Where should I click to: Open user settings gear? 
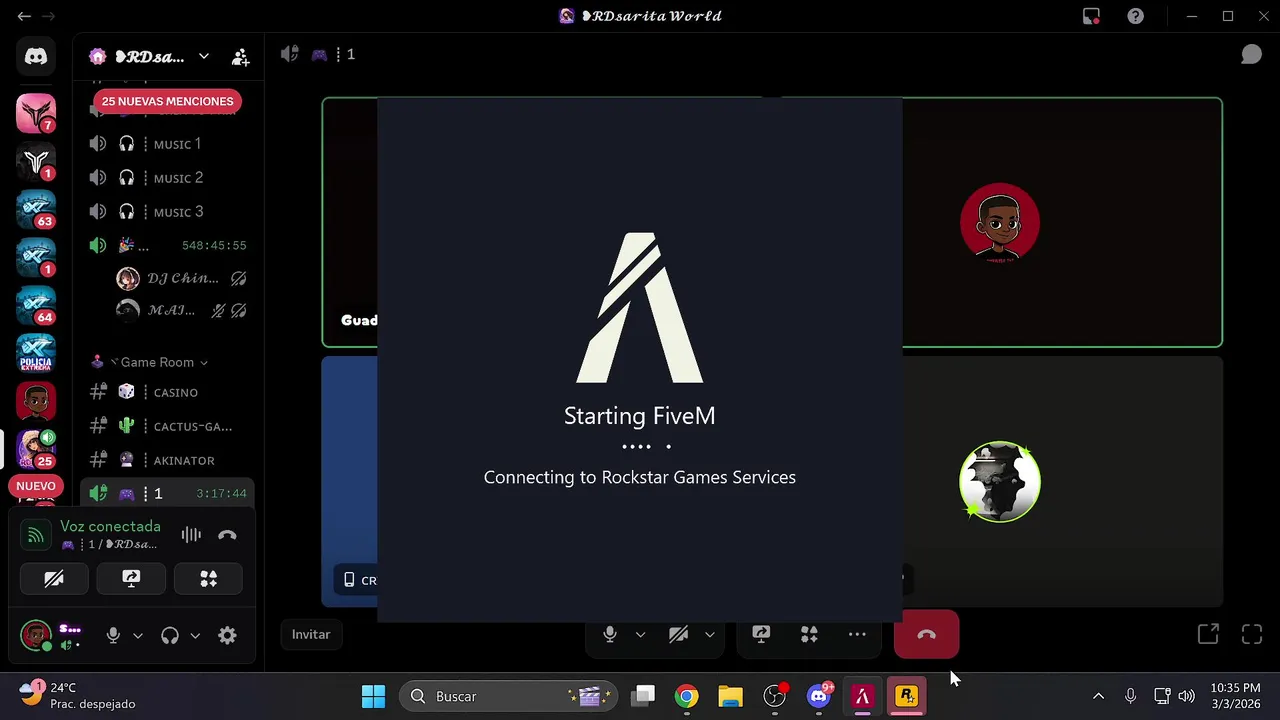(227, 635)
